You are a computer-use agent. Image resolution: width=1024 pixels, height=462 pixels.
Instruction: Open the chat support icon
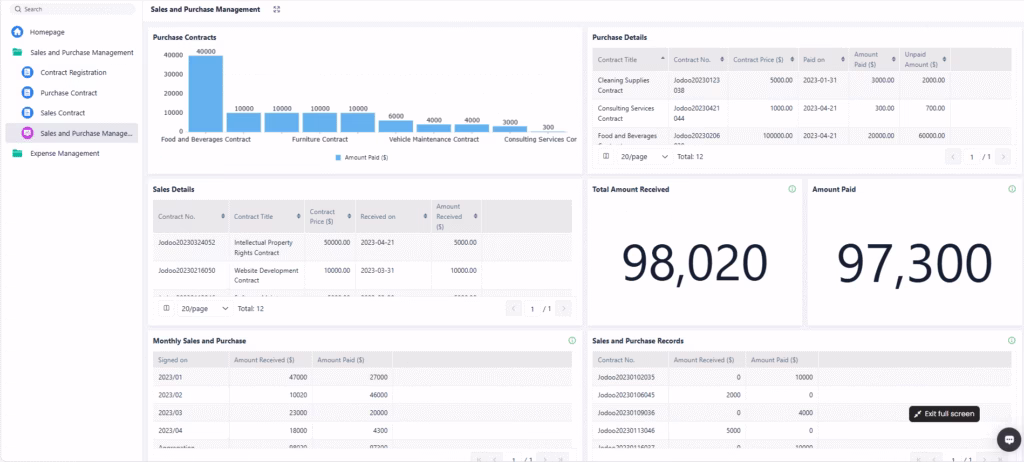1008,438
